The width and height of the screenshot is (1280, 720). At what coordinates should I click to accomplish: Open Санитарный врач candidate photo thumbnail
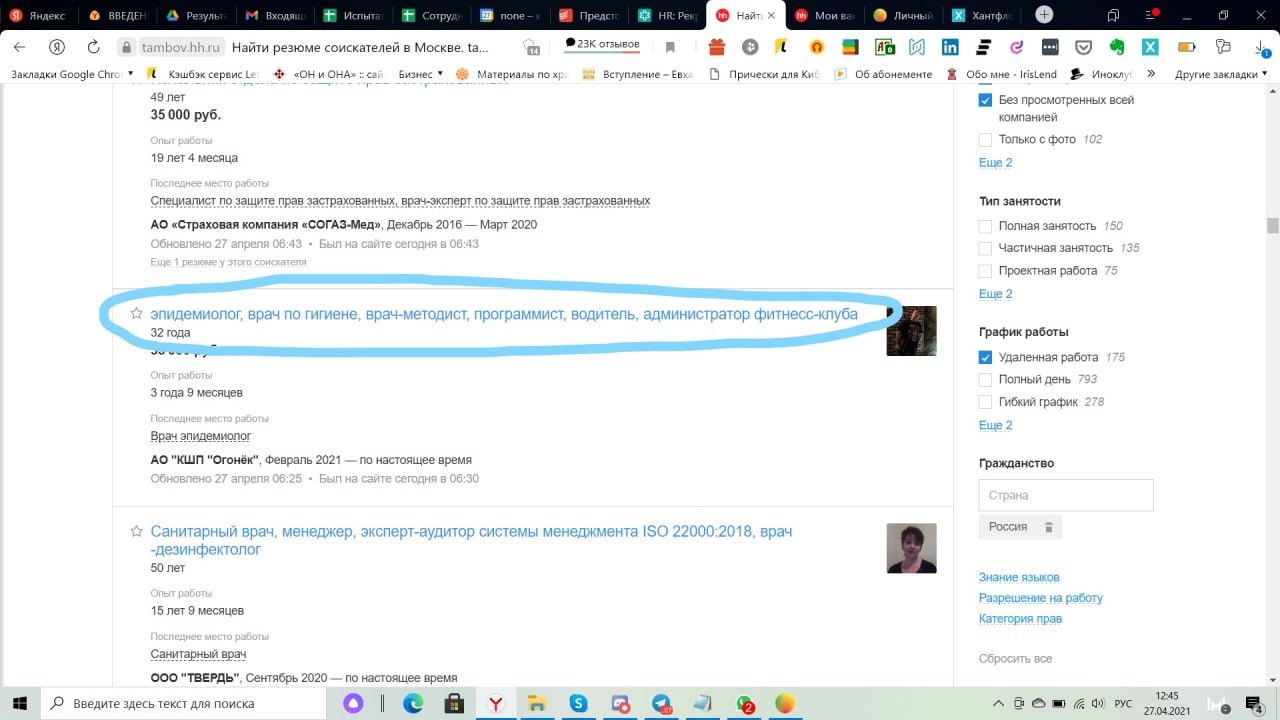click(x=911, y=548)
